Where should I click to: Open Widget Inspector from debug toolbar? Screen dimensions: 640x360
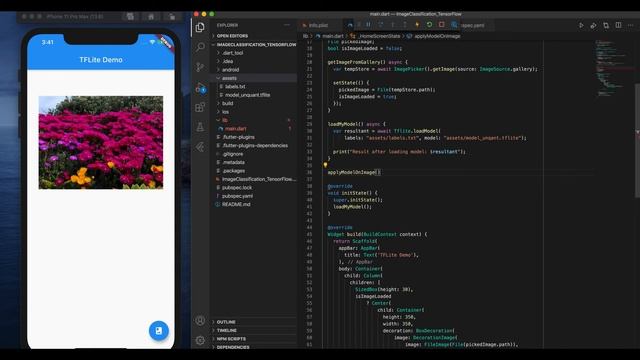click(x=454, y=25)
